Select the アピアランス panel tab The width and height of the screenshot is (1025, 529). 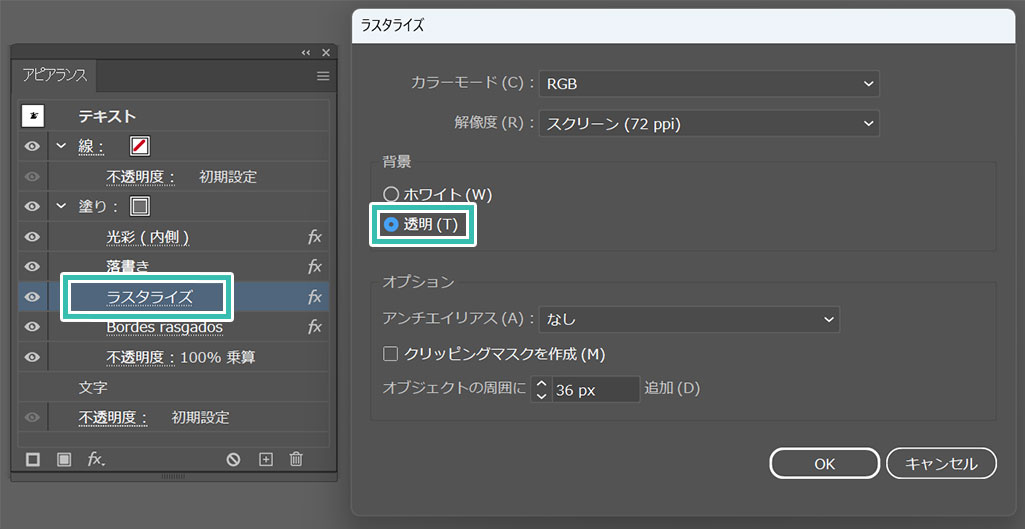coord(55,76)
